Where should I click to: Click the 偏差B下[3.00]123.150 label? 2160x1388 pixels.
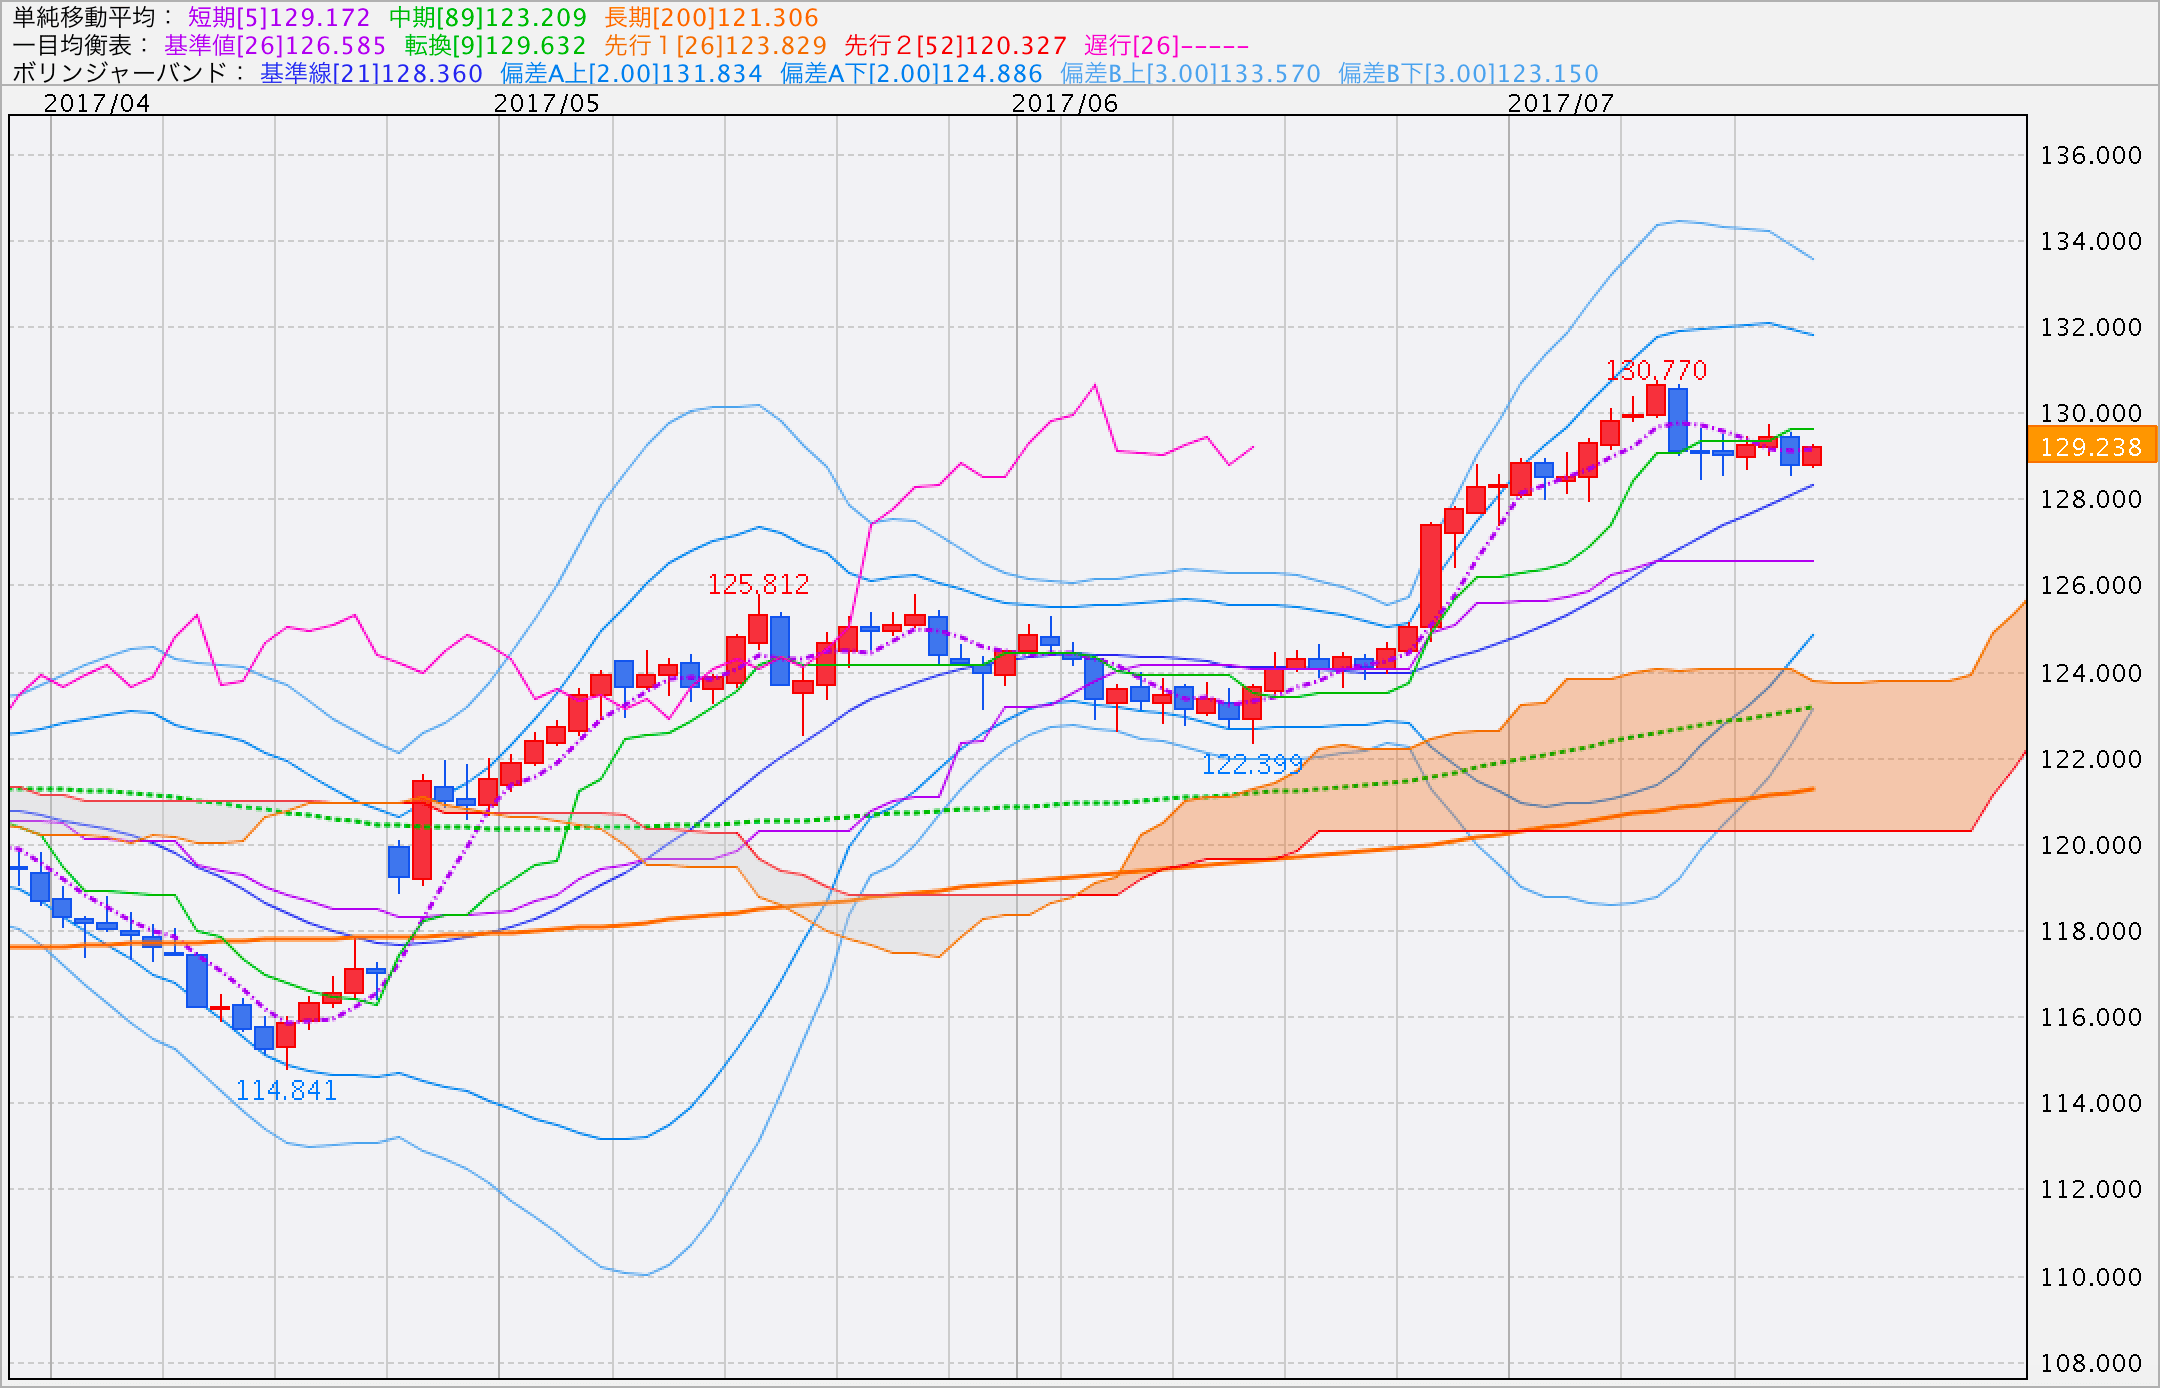click(1468, 73)
